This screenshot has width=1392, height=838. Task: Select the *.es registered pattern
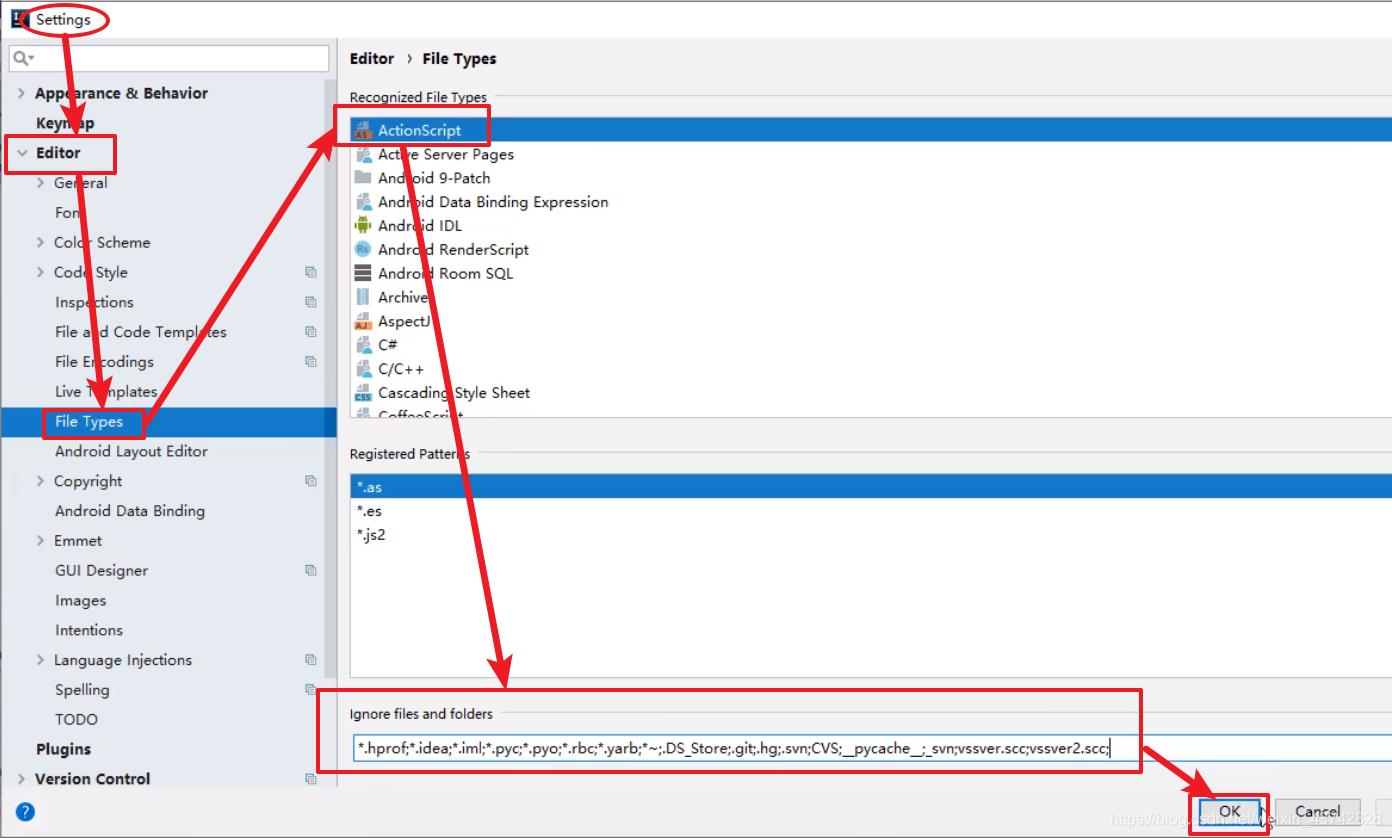click(871, 511)
